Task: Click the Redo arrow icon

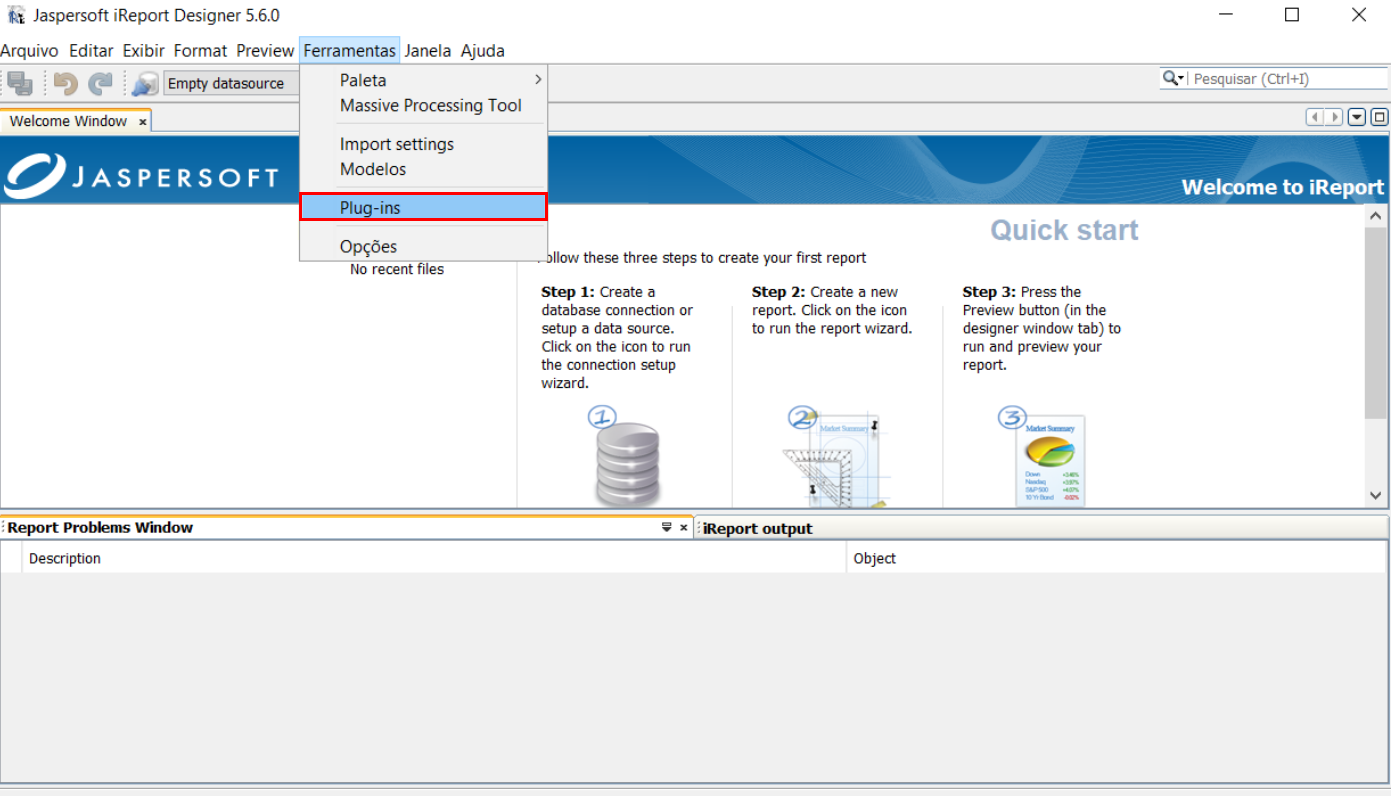Action: pos(100,84)
